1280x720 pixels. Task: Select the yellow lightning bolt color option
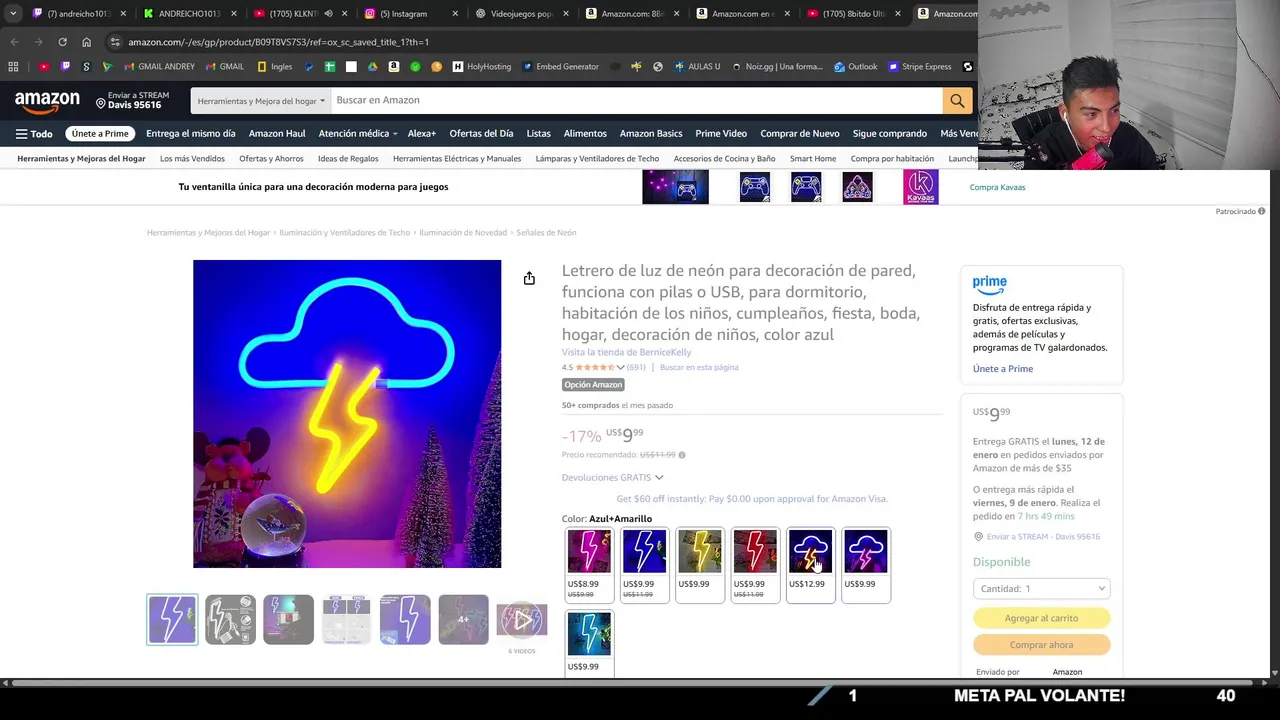(700, 565)
